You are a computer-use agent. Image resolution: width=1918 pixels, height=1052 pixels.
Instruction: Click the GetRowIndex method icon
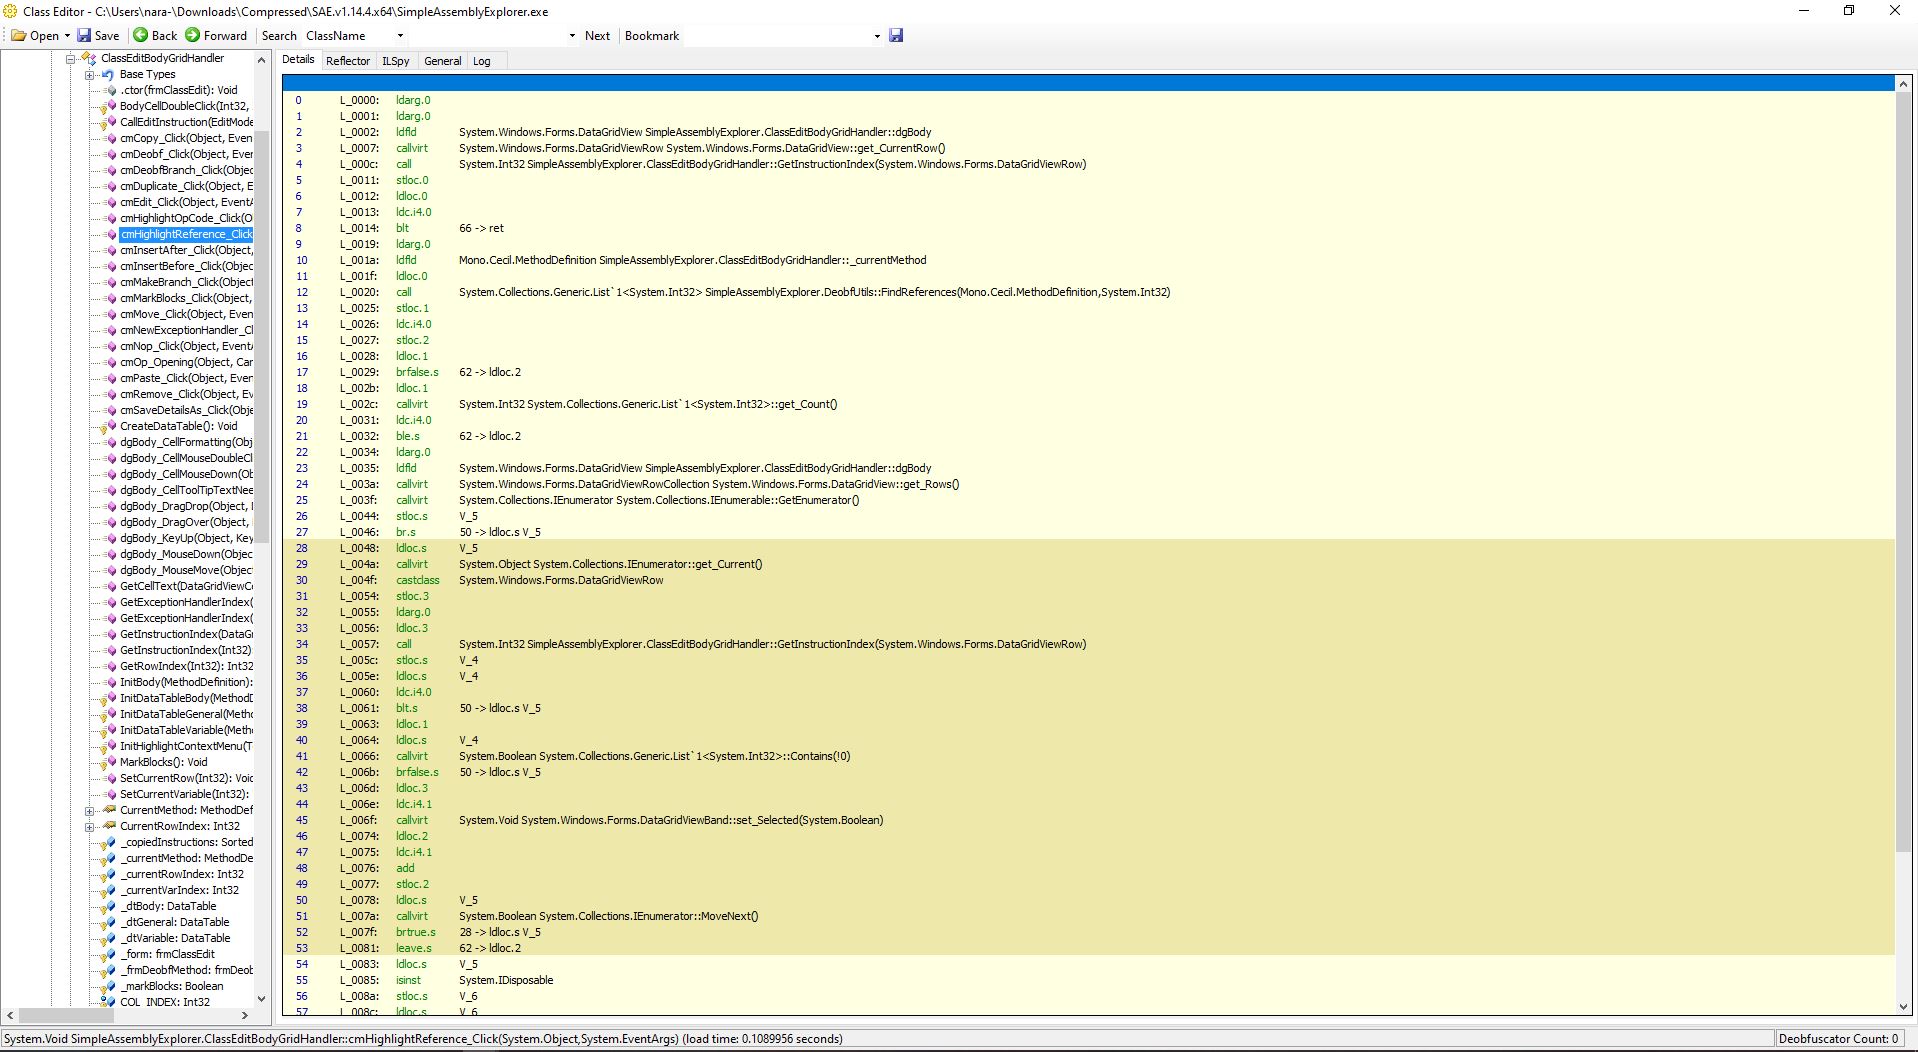coord(111,666)
